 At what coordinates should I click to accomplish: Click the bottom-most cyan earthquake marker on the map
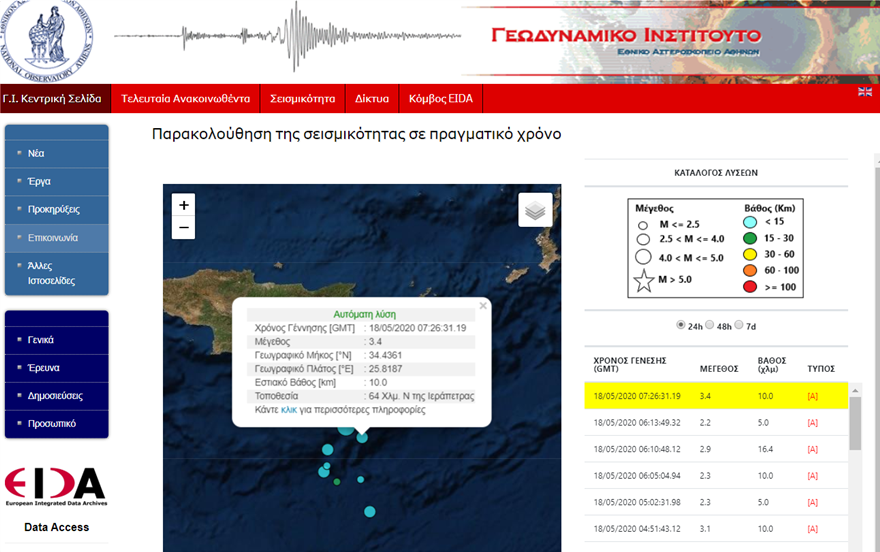[369, 512]
